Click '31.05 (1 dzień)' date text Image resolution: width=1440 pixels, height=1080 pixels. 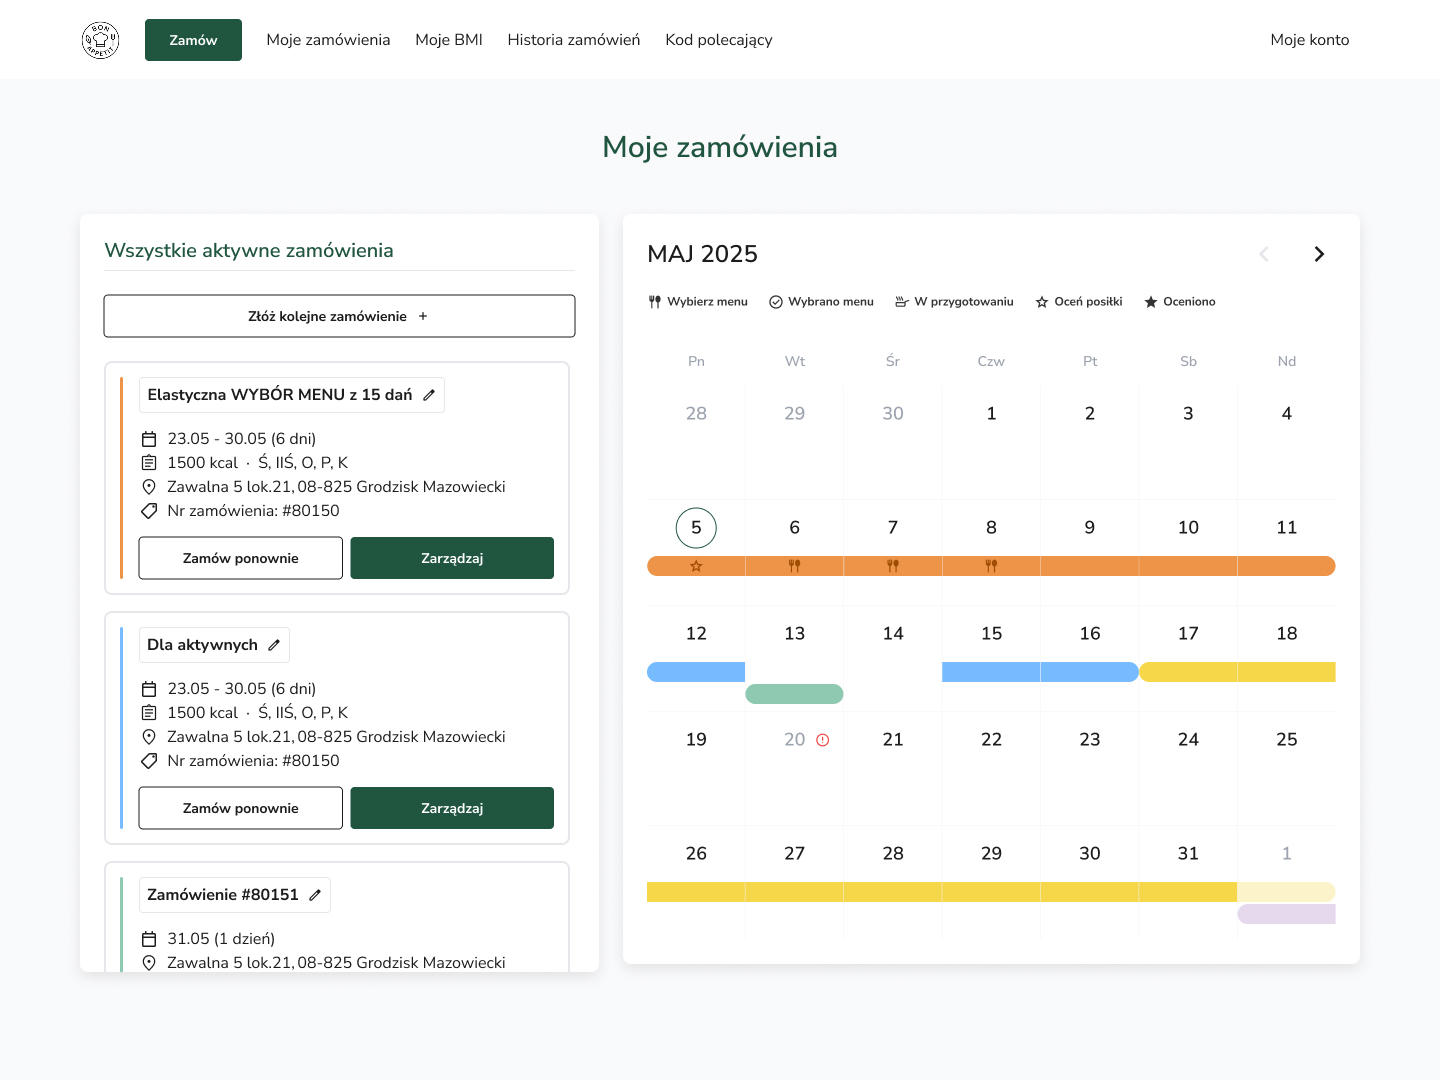coord(221,939)
